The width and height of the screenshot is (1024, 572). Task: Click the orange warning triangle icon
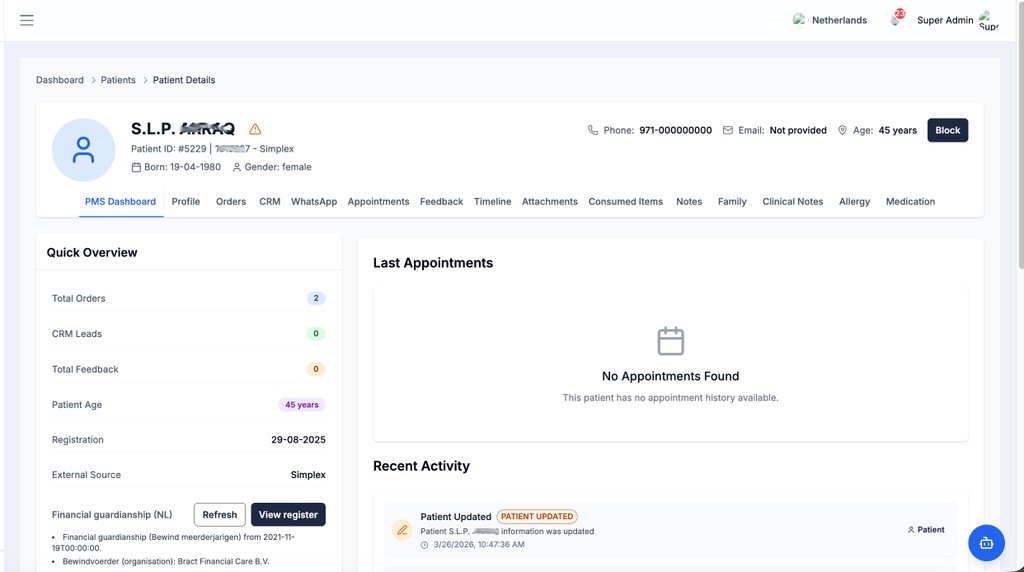click(255, 129)
